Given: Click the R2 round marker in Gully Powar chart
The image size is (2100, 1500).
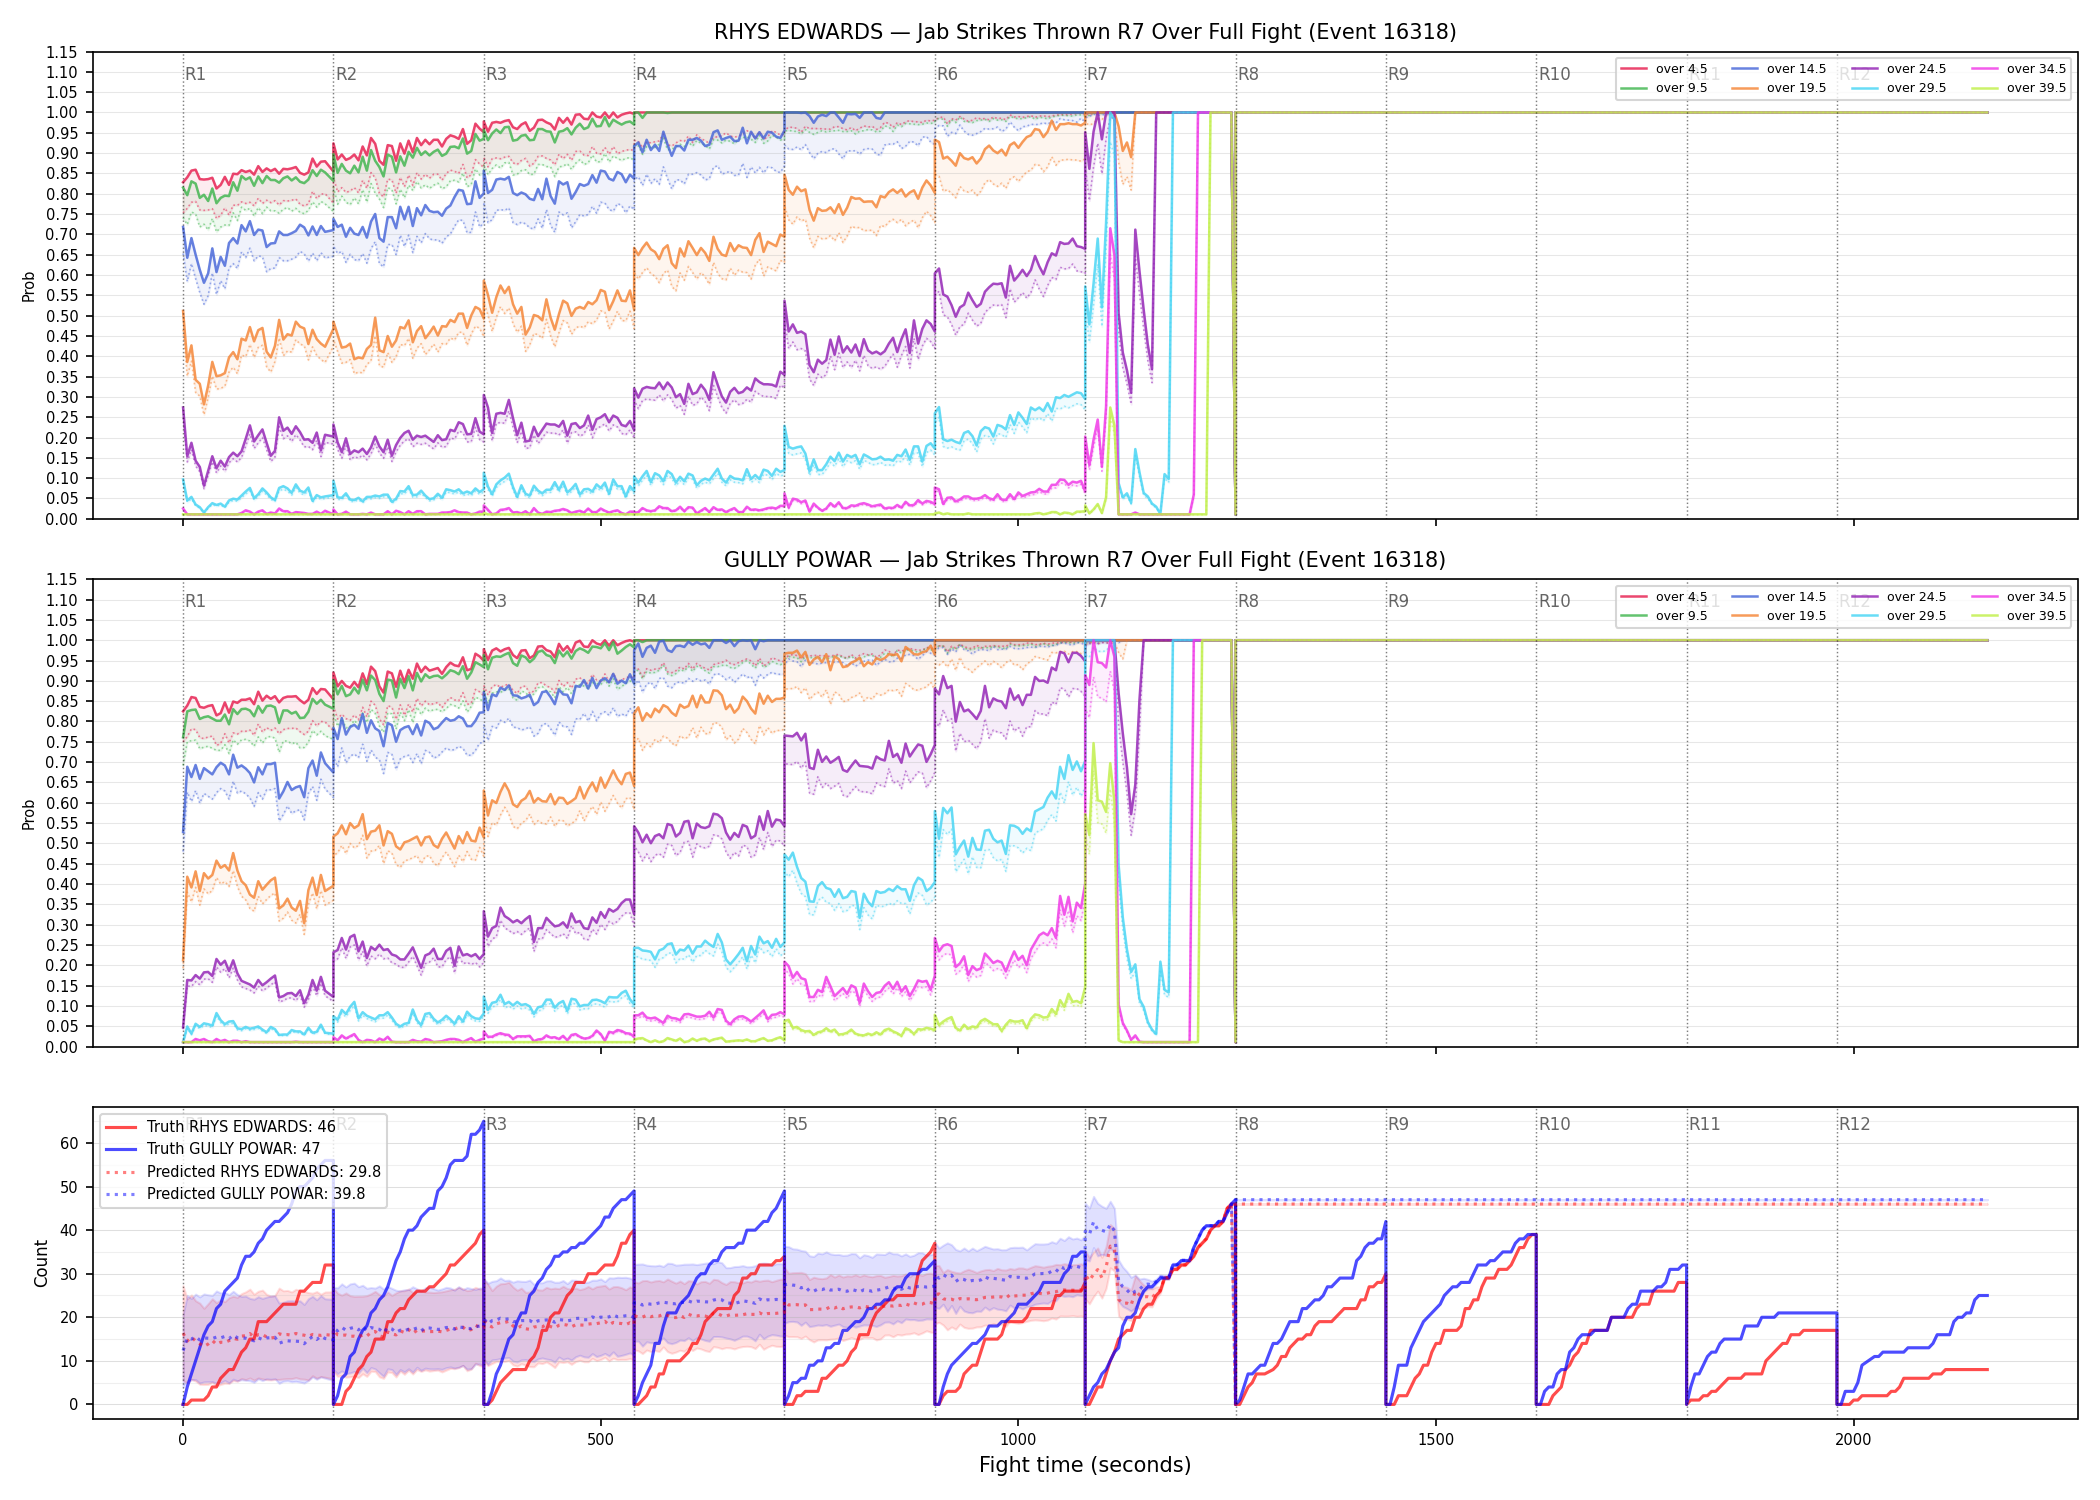Looking at the screenshot, I should click(346, 601).
